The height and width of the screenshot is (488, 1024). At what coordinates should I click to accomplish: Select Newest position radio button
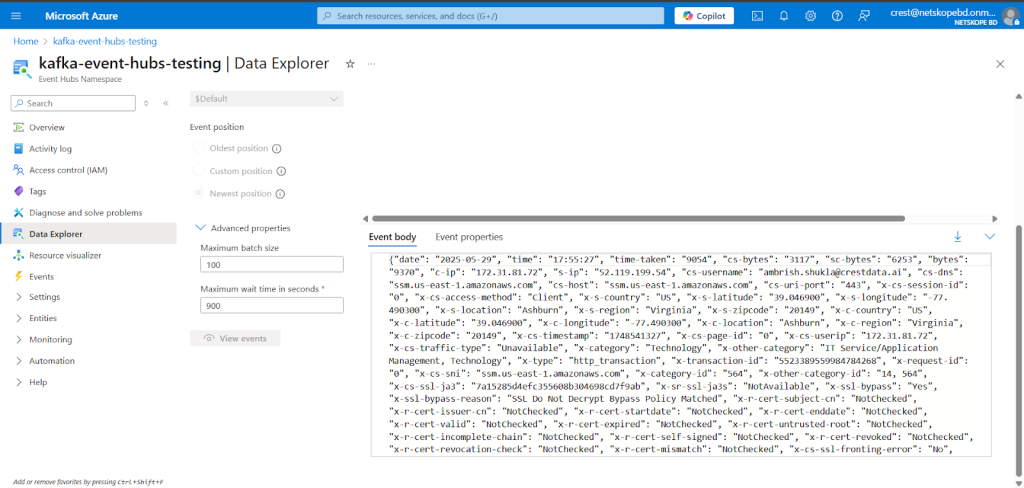click(198, 194)
